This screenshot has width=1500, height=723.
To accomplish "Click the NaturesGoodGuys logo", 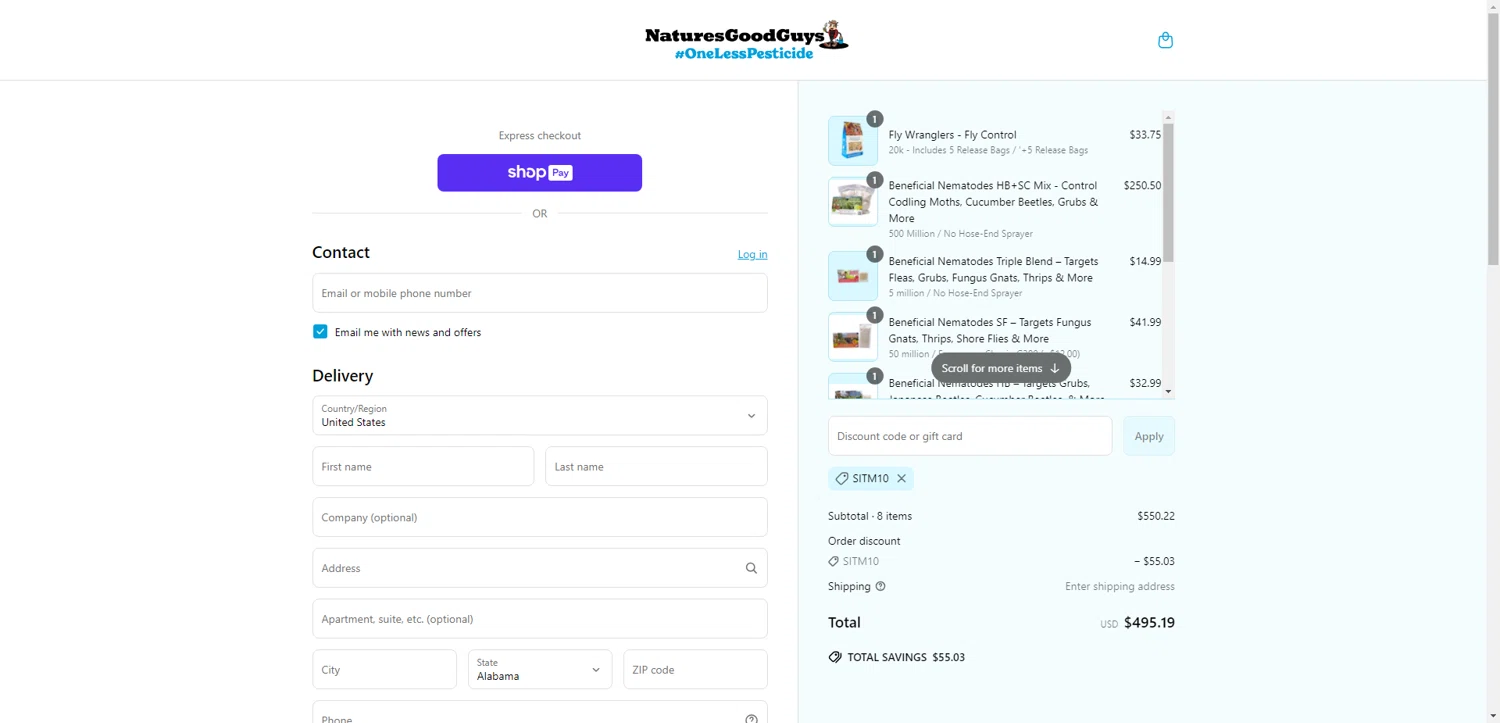I will point(746,40).
